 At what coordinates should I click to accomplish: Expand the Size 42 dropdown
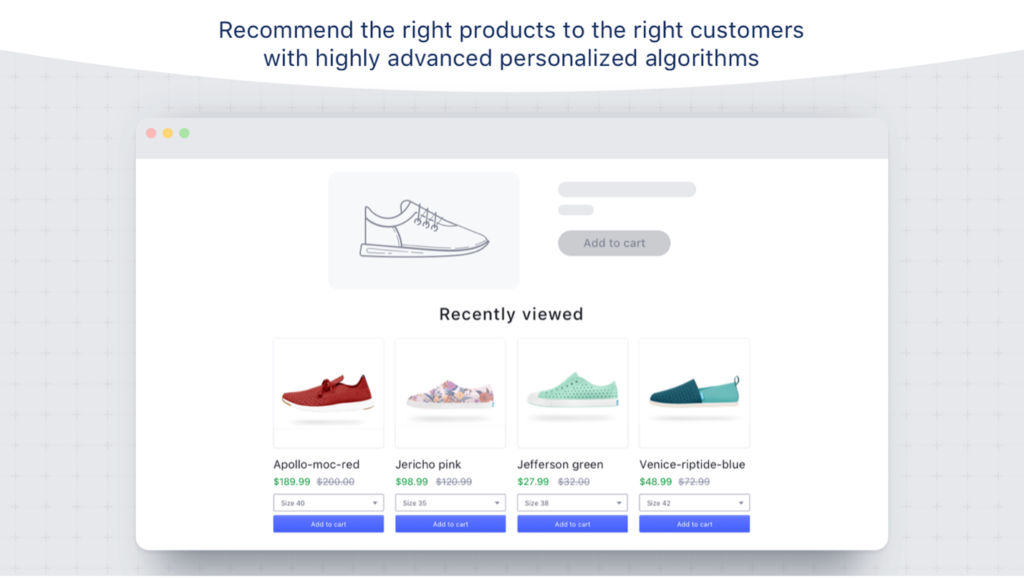click(694, 503)
